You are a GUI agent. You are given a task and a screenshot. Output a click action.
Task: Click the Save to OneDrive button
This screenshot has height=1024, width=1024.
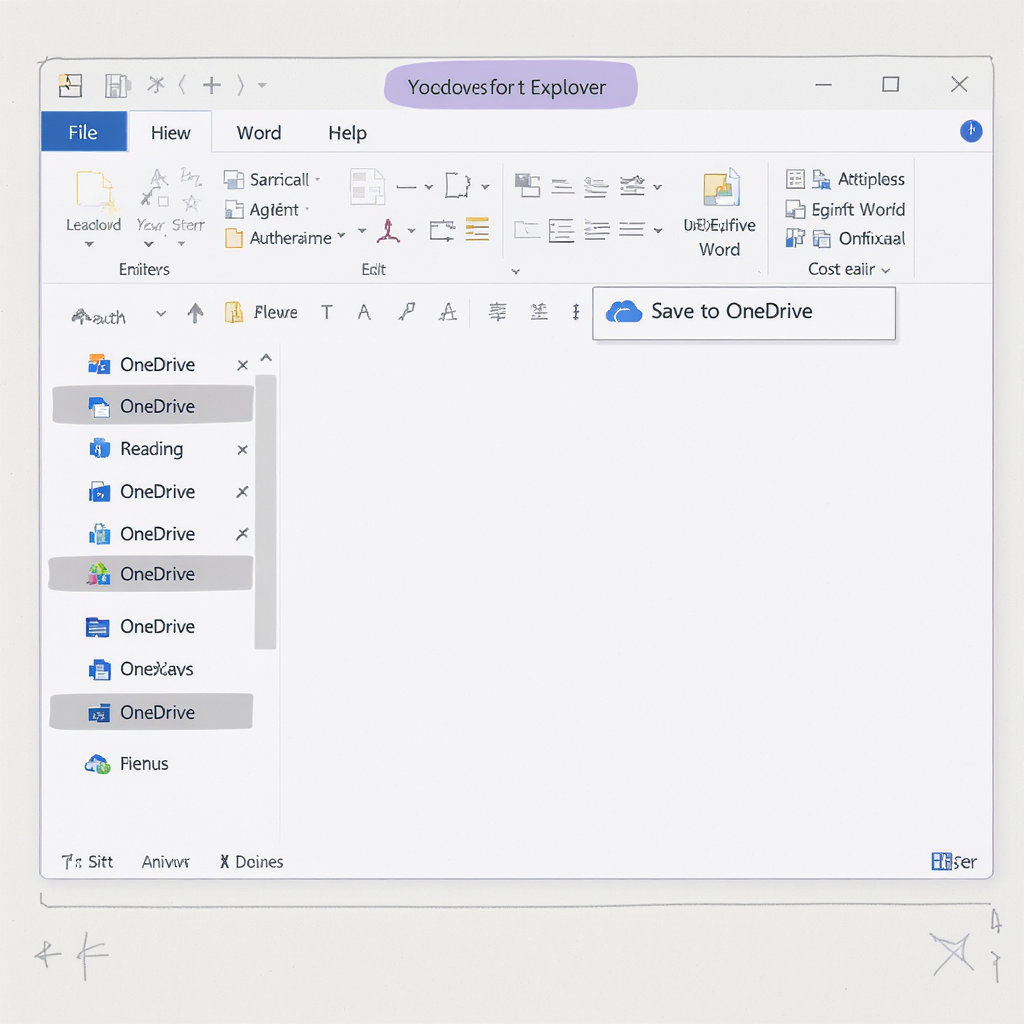[744, 313]
